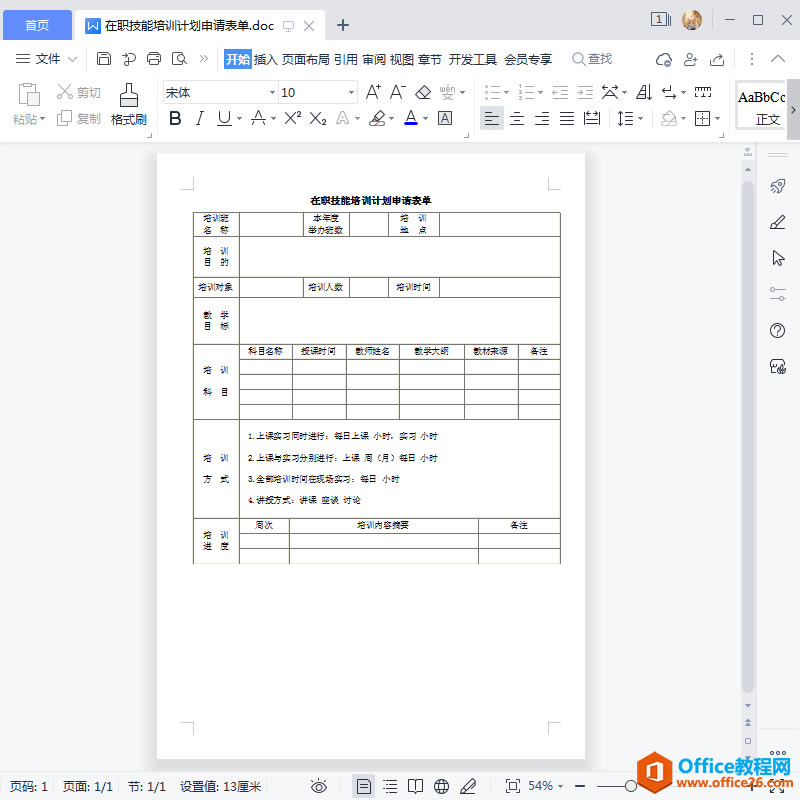Viewport: 800px width, 800px height.
Task: Toggle italic formatting
Action: point(201,119)
